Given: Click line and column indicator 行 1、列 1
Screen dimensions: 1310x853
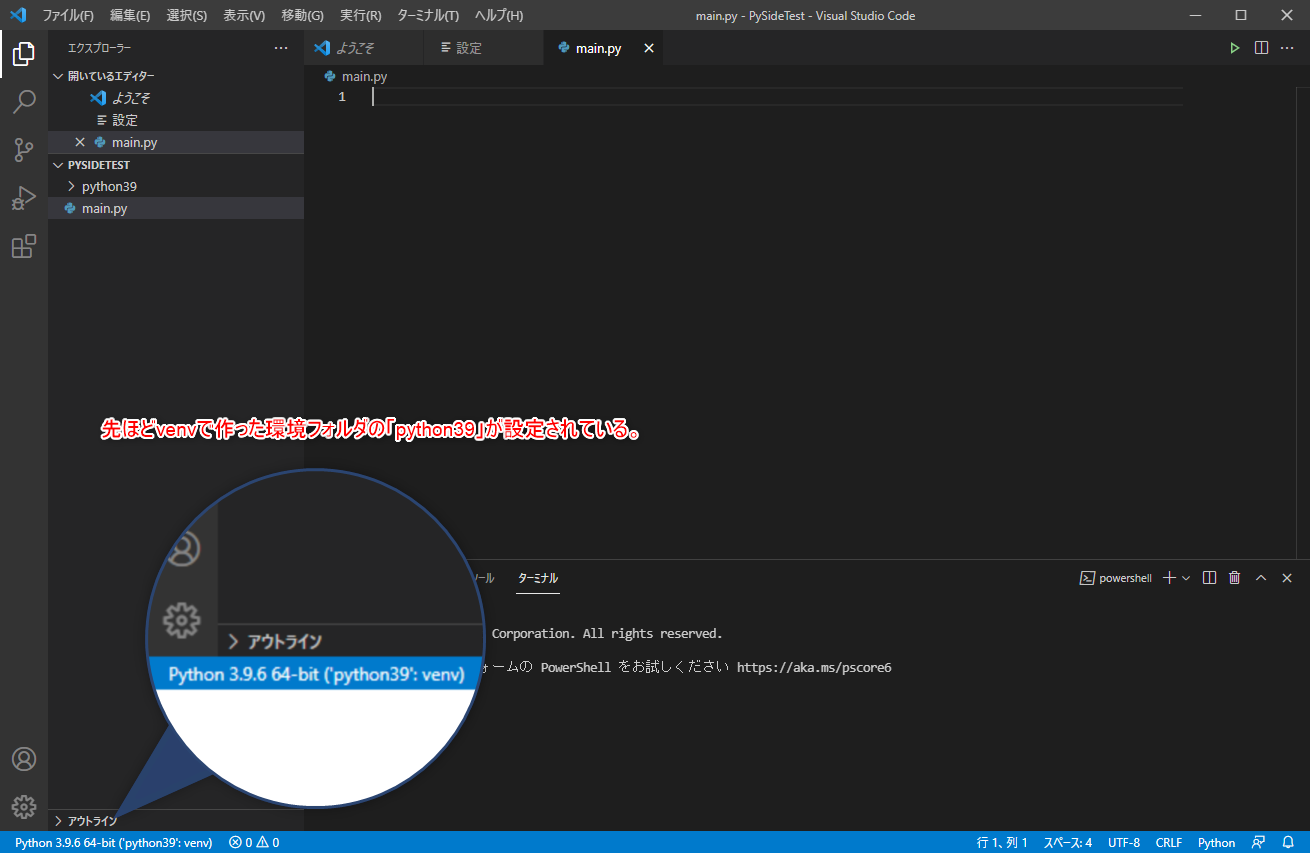Looking at the screenshot, I should tap(1002, 842).
